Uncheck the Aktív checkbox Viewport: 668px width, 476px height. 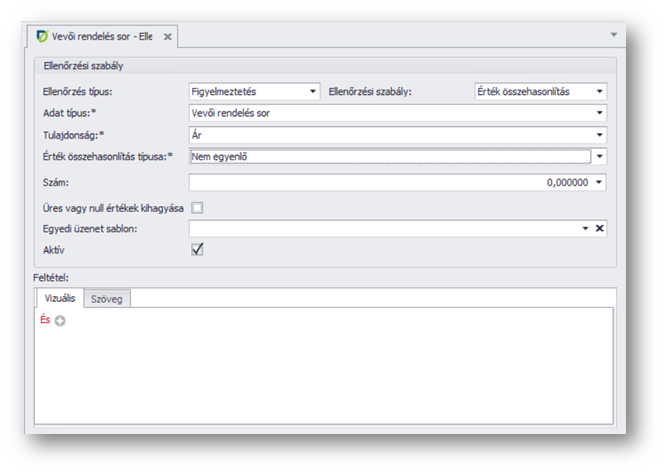[197, 249]
